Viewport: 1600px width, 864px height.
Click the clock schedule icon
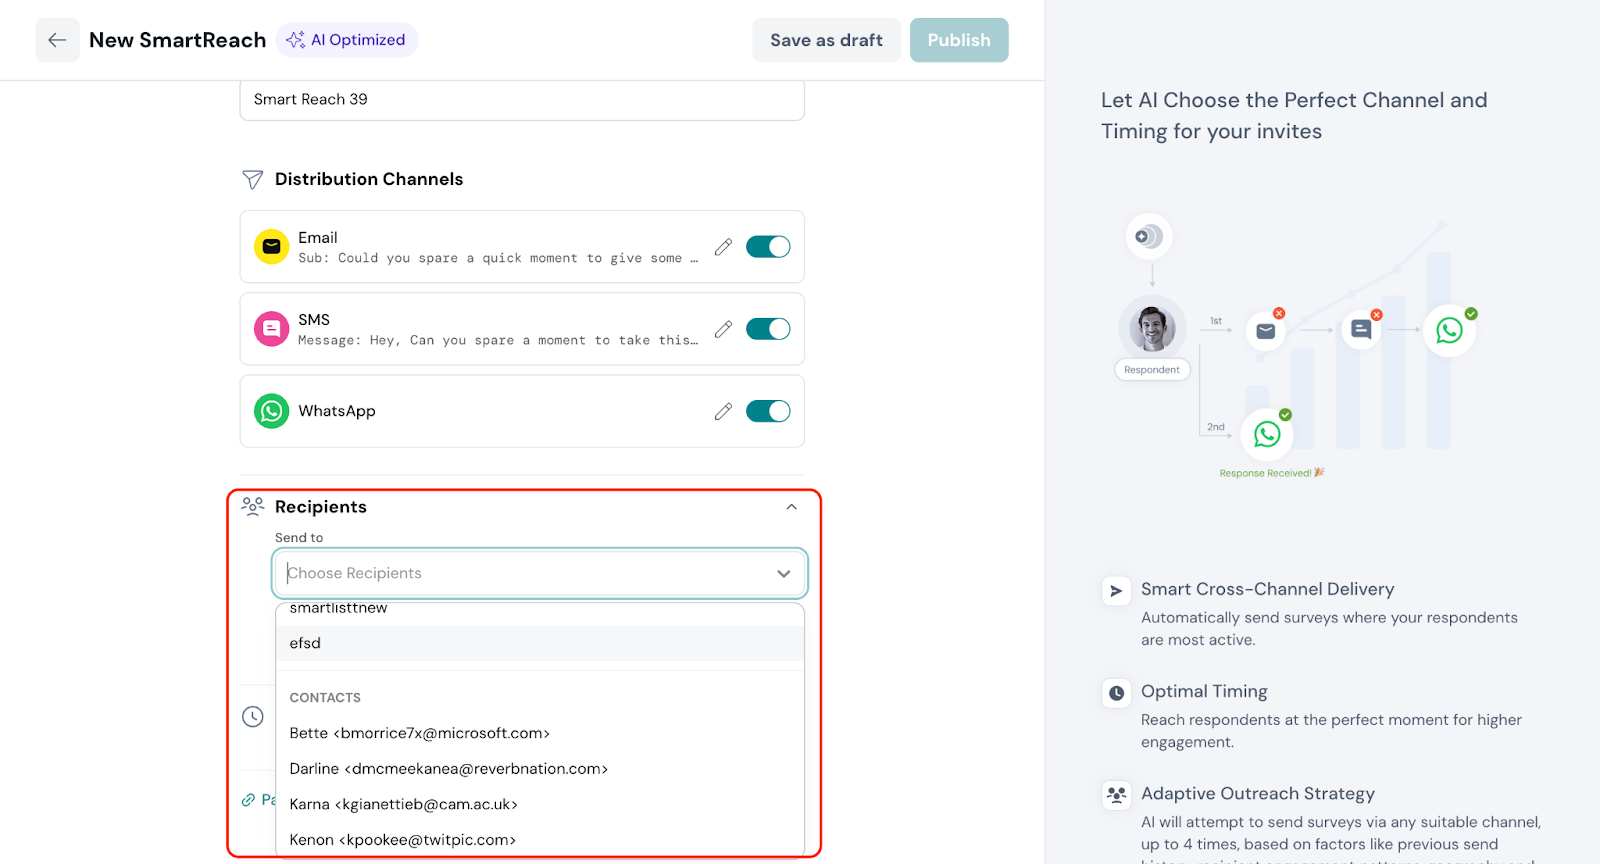(x=253, y=716)
